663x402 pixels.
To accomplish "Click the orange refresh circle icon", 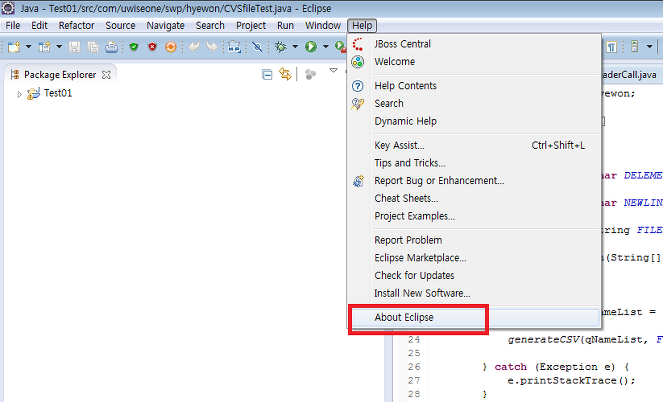I will pos(171,46).
